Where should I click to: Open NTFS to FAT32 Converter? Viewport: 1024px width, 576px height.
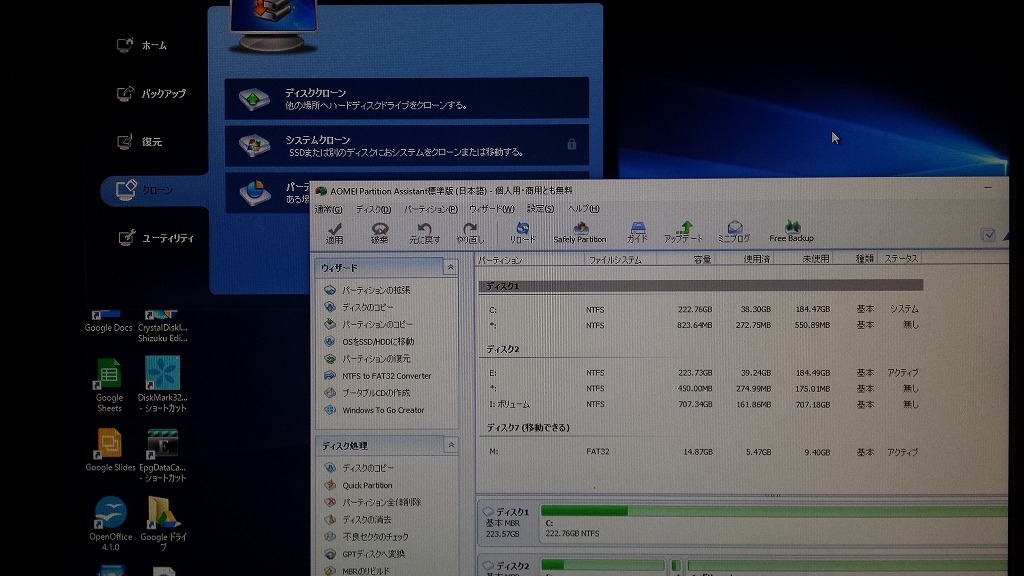(378, 376)
